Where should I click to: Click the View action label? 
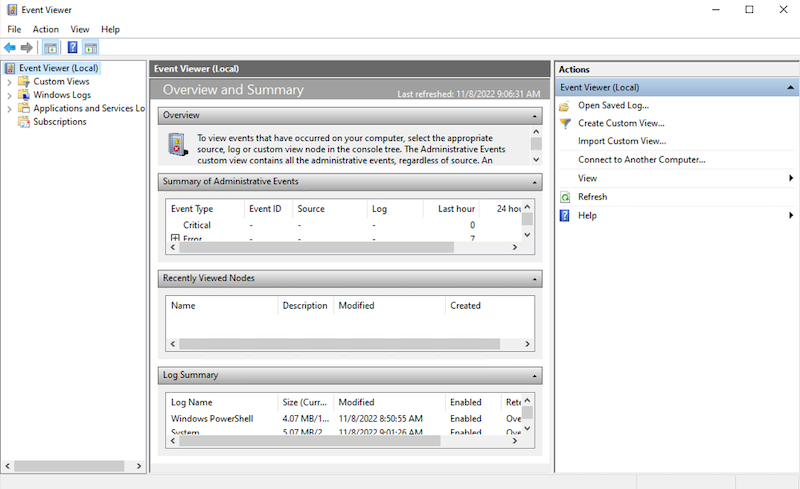click(x=587, y=178)
